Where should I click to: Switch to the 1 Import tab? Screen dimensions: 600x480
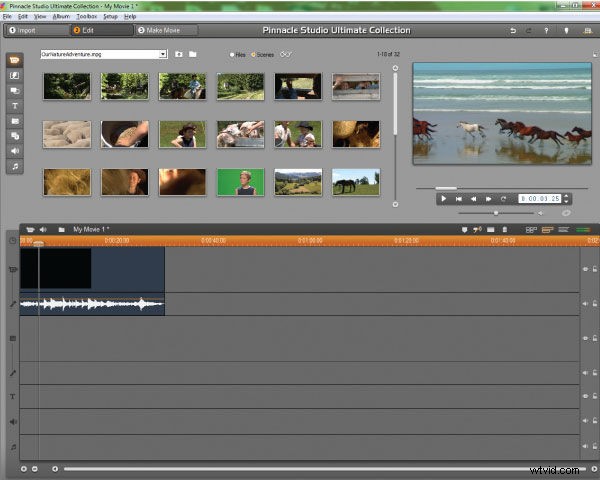[37, 30]
